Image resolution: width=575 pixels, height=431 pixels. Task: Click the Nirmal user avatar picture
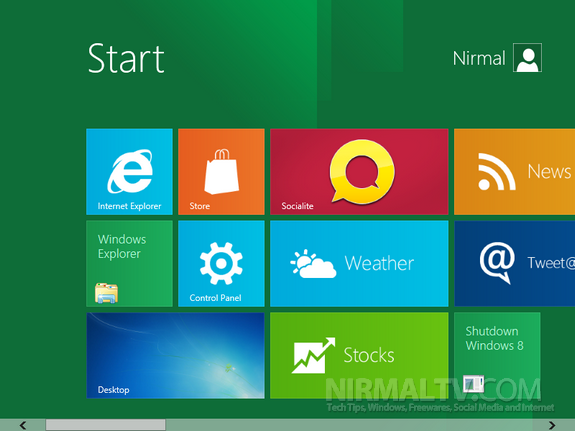[527, 58]
